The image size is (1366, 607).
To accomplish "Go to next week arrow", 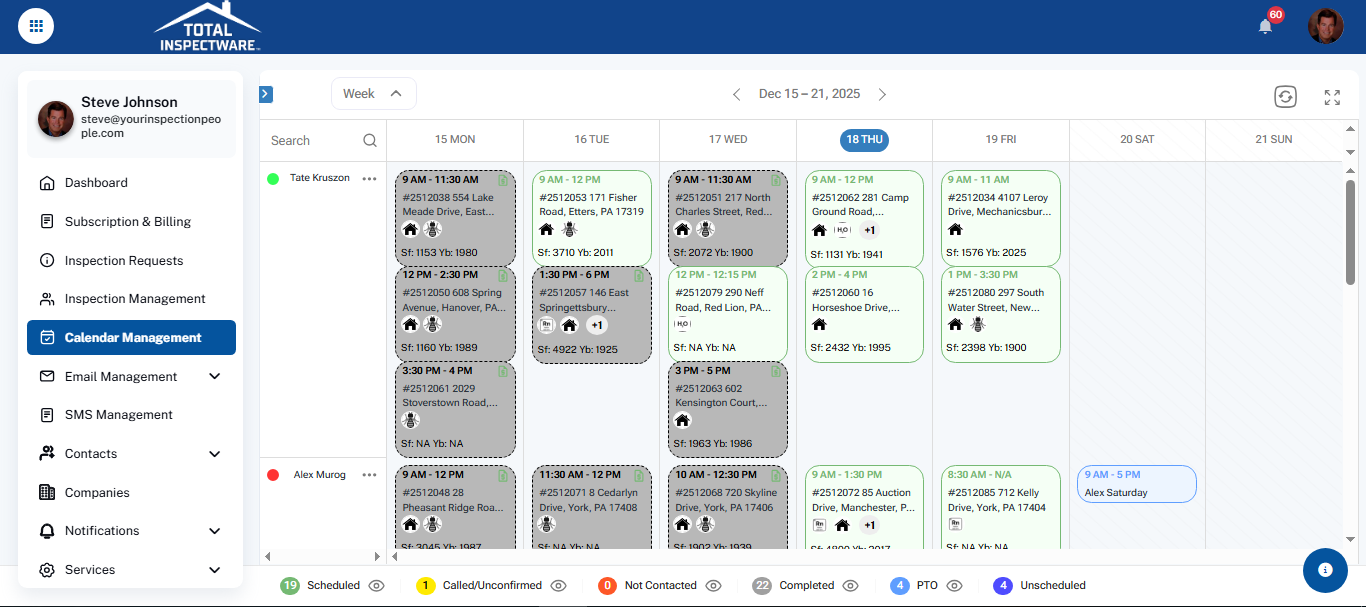I will click(x=882, y=94).
